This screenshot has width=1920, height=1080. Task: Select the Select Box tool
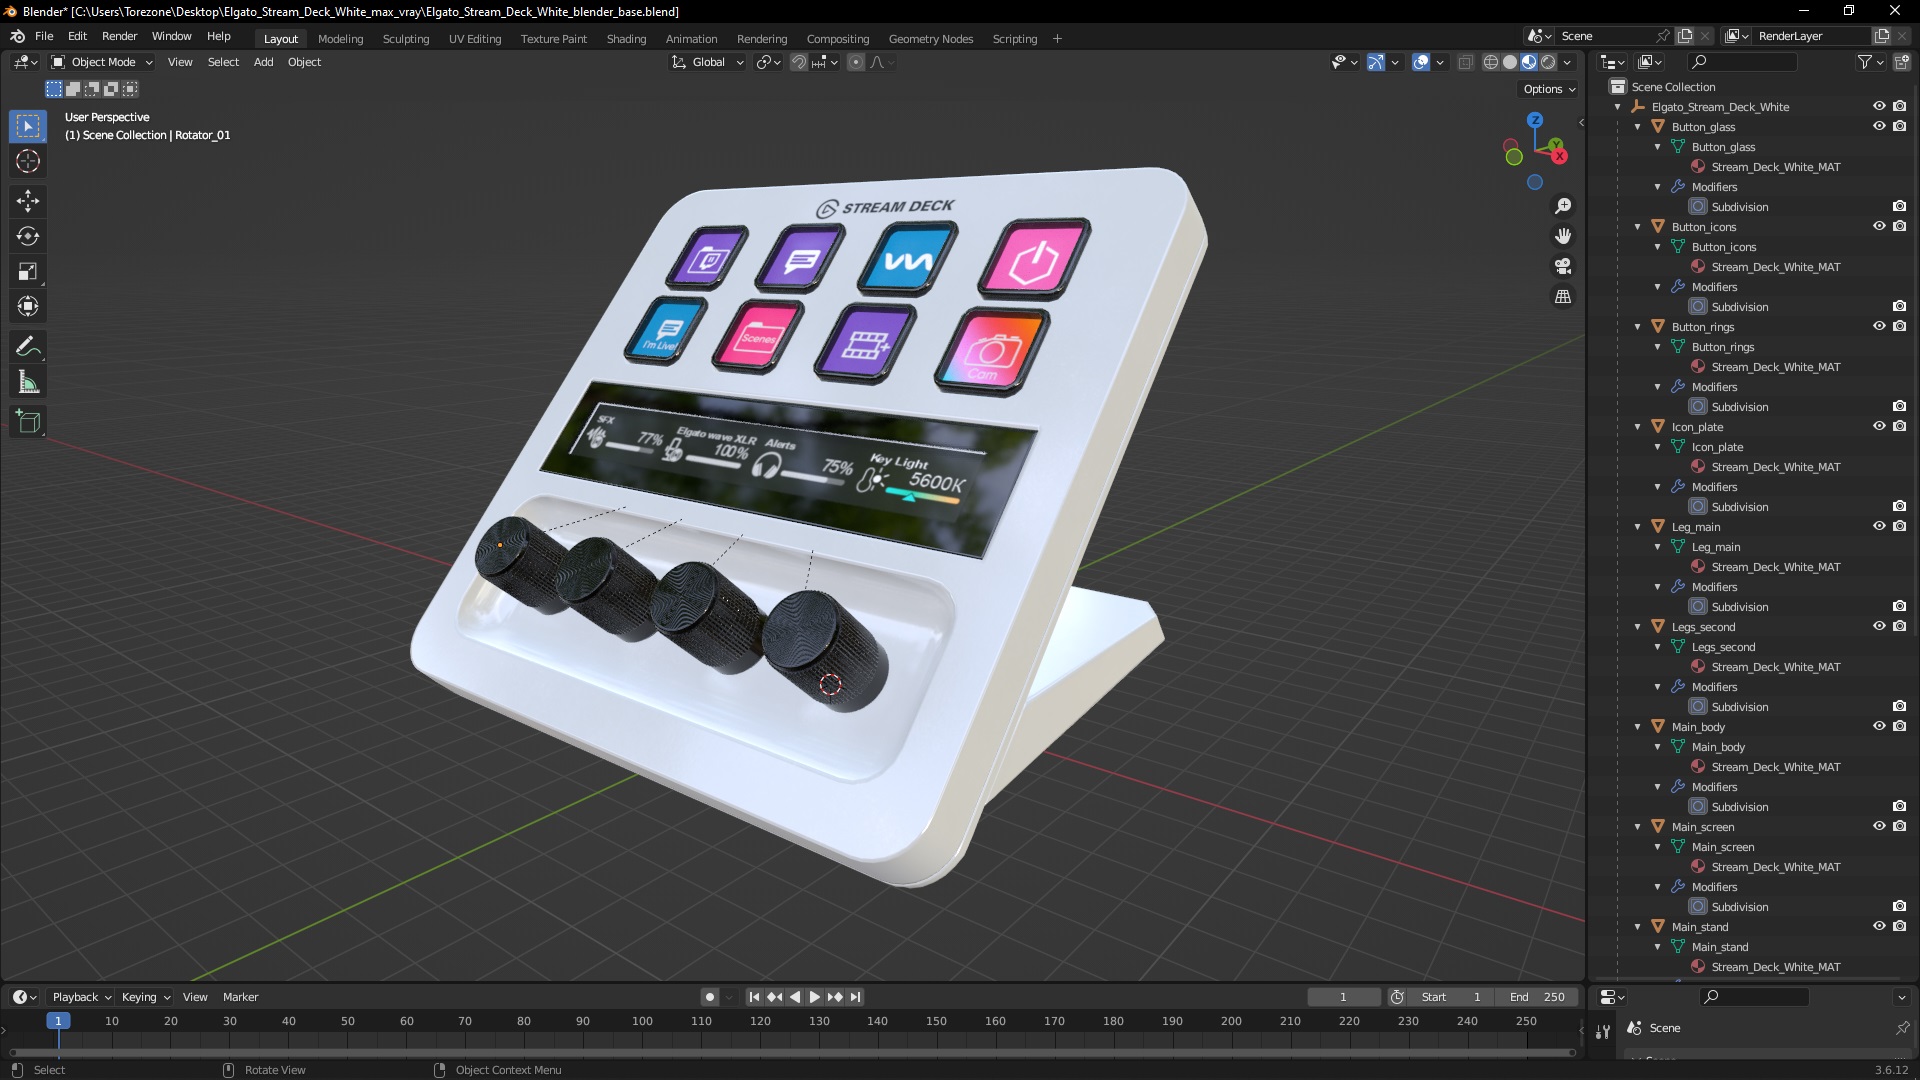[28, 126]
